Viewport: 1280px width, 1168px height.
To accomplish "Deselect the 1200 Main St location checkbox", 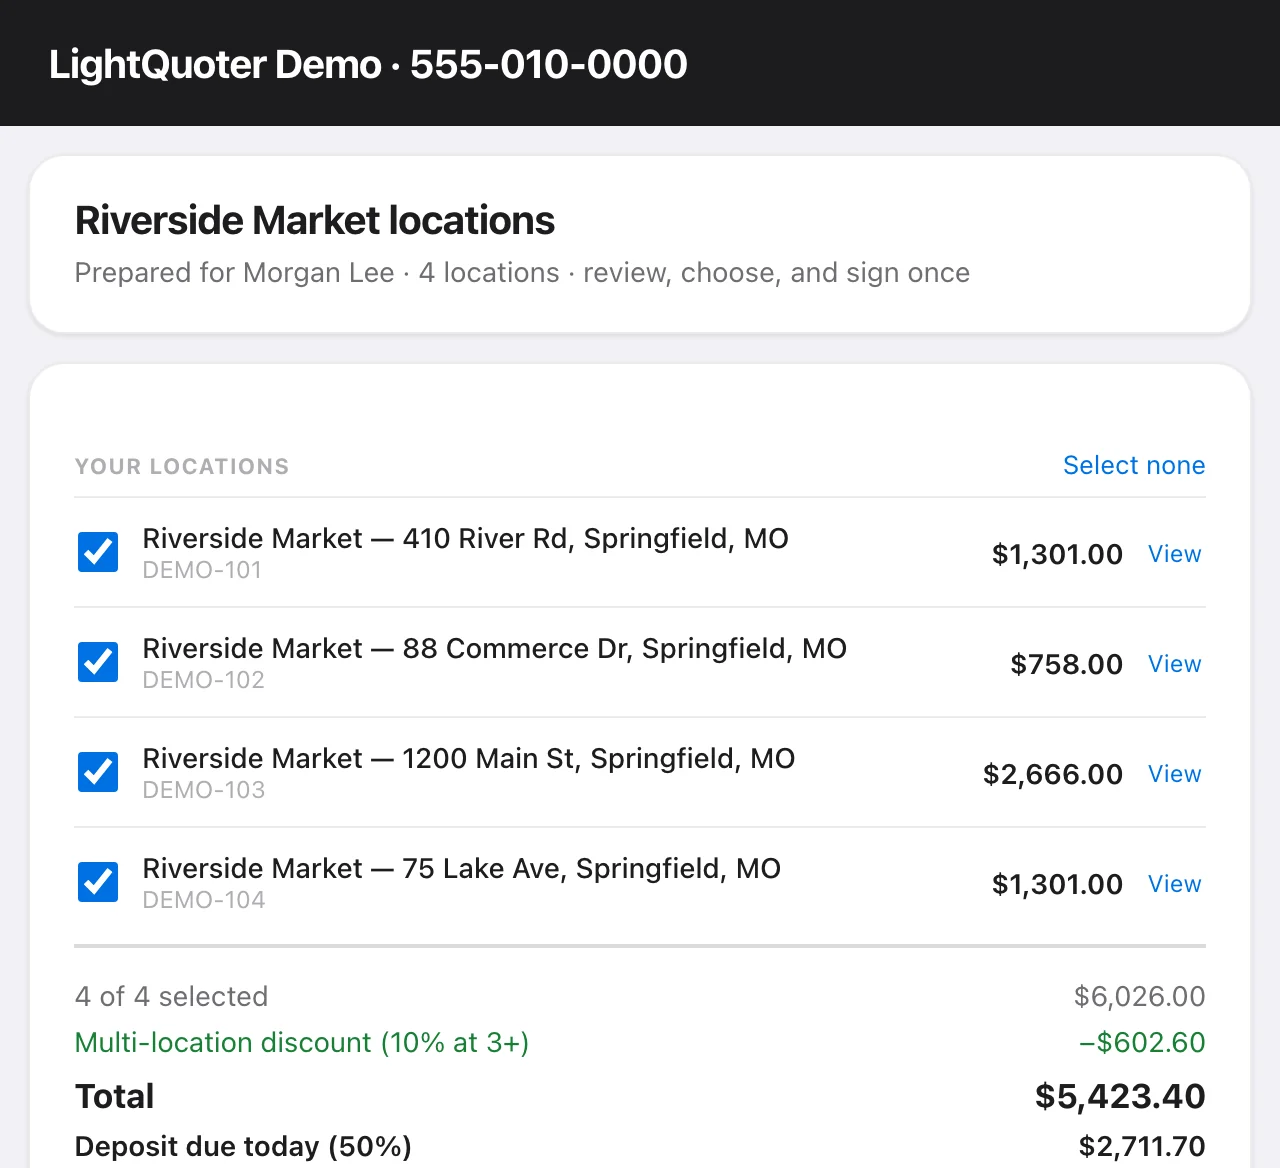I will [x=98, y=772].
